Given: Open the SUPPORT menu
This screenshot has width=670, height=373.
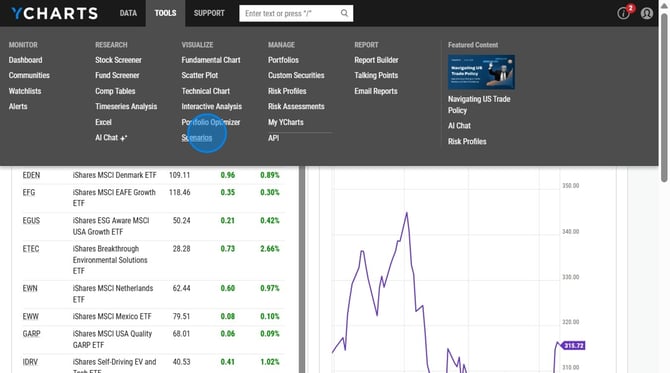Looking at the screenshot, I should [209, 13].
